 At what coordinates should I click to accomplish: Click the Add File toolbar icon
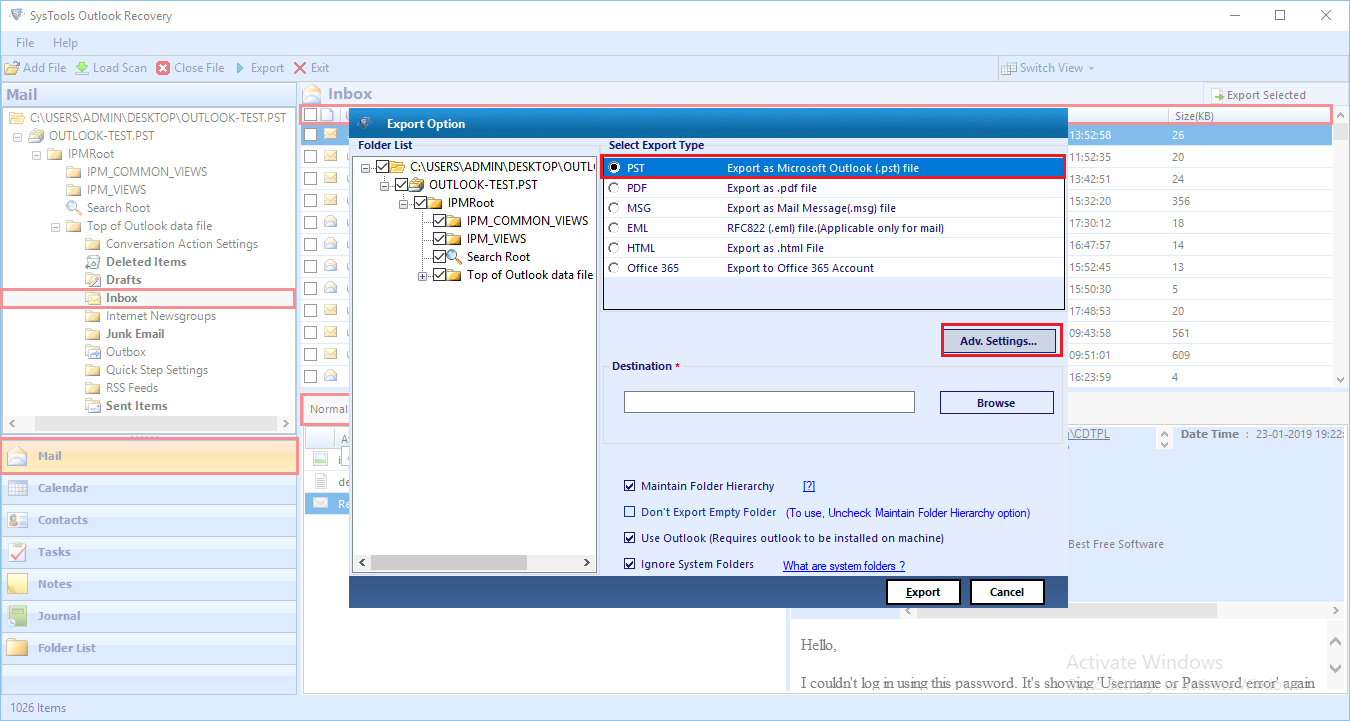click(x=12, y=68)
